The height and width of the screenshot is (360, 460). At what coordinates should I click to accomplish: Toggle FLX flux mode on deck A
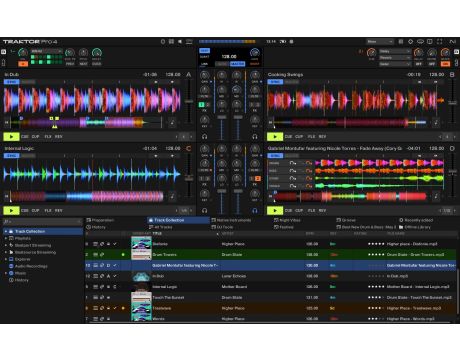[x=48, y=137]
